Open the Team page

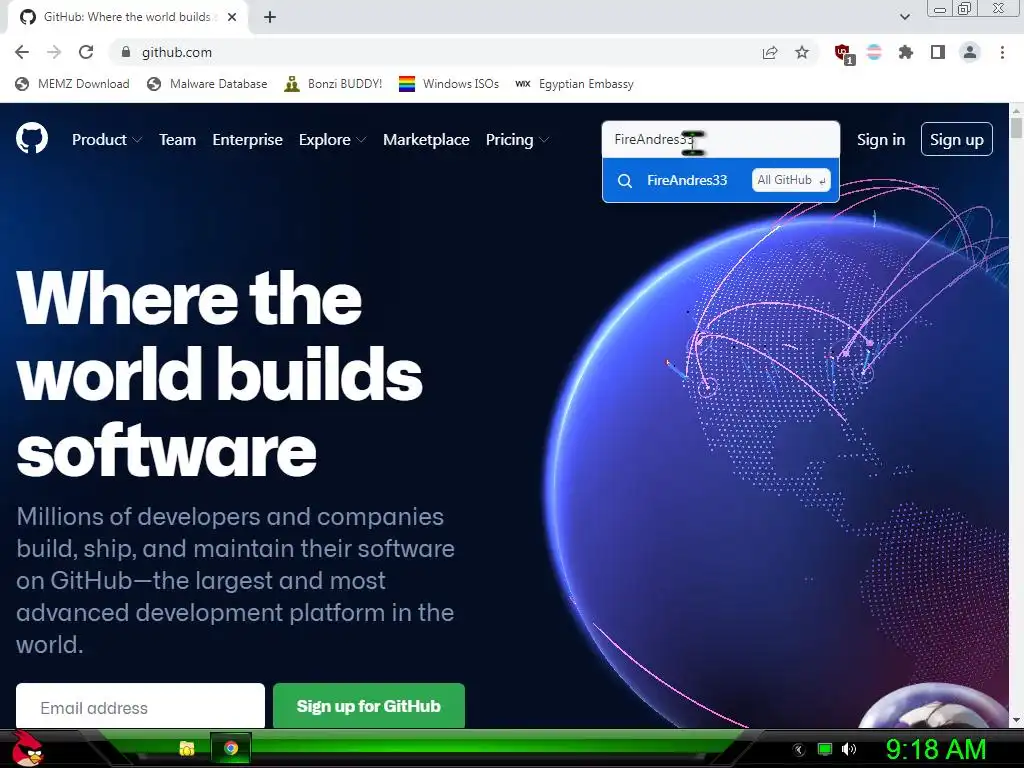pyautogui.click(x=178, y=140)
